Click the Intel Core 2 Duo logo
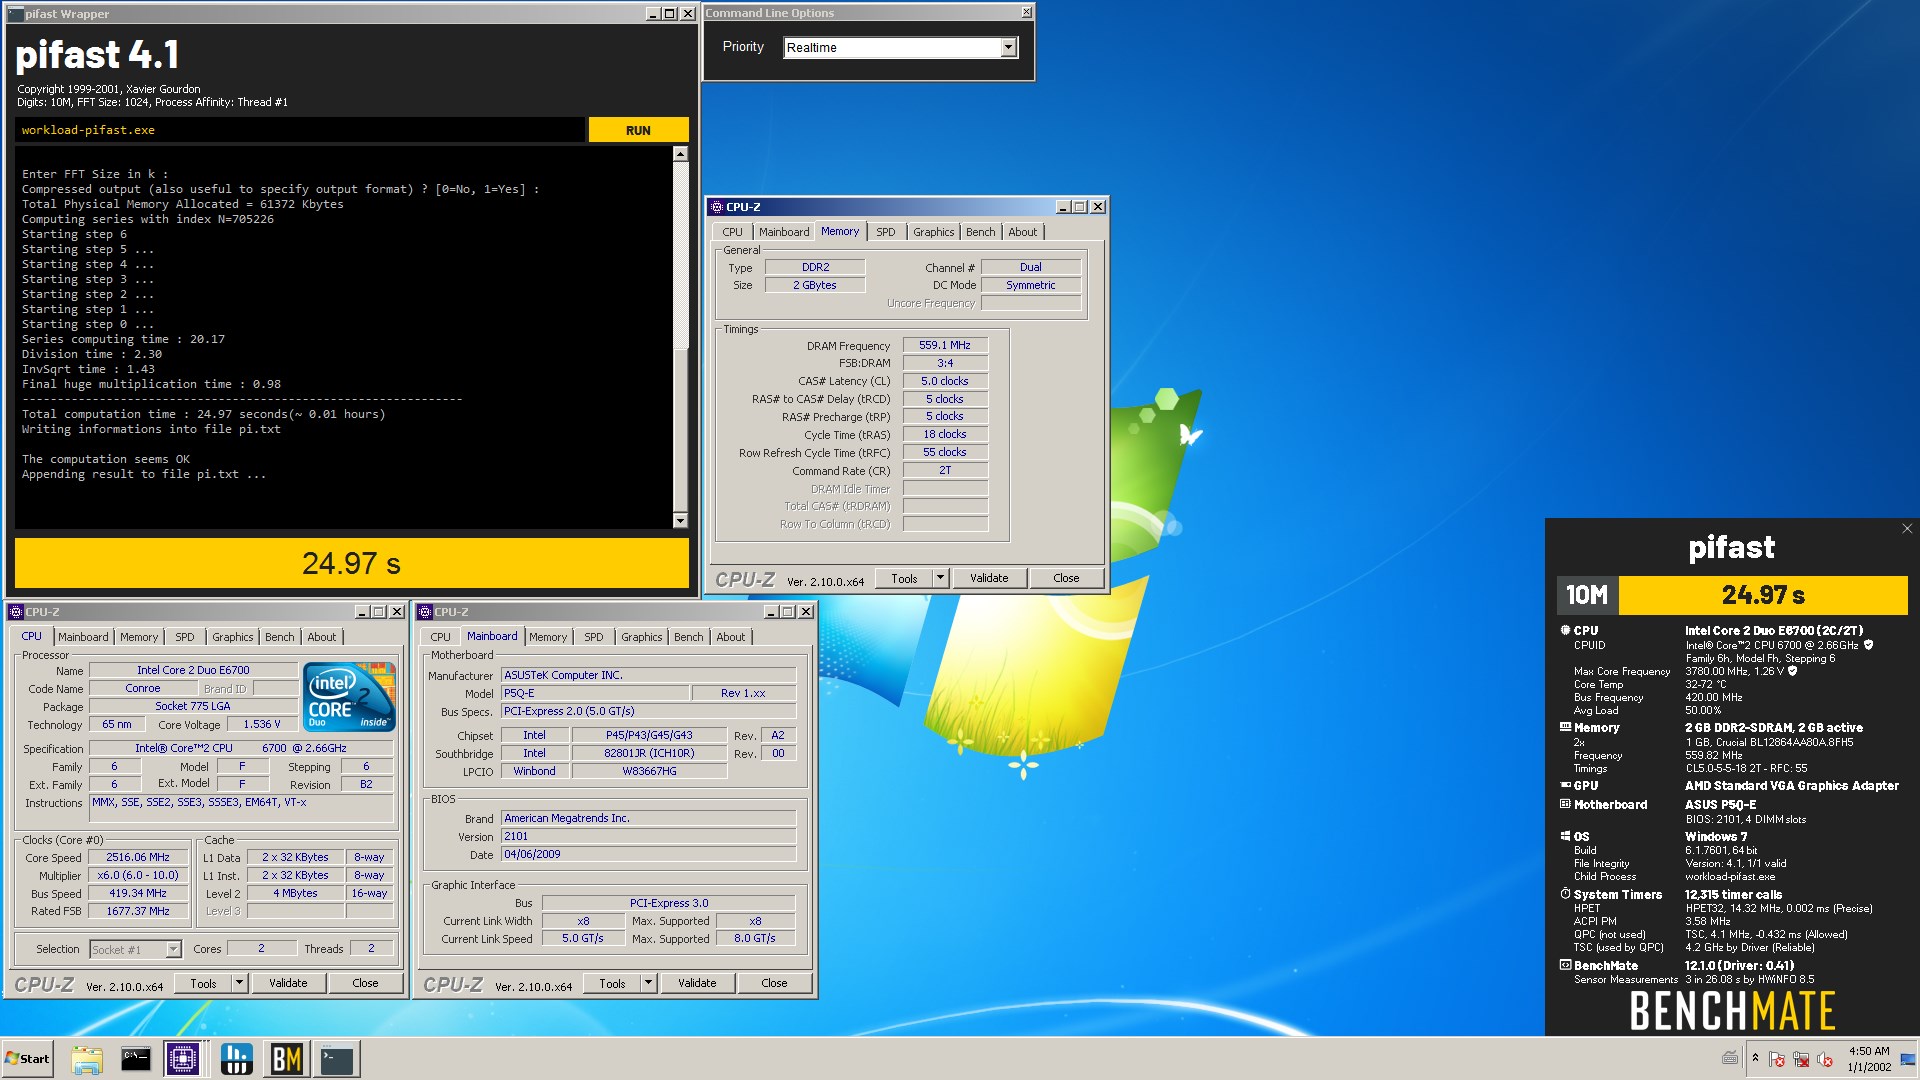Screen dimensions: 1920x1080 349,697
